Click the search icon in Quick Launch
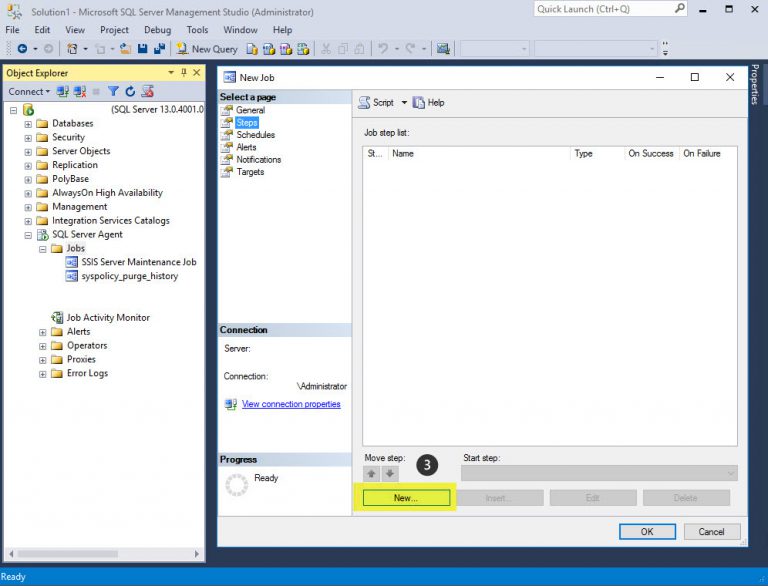768x586 pixels. [679, 8]
